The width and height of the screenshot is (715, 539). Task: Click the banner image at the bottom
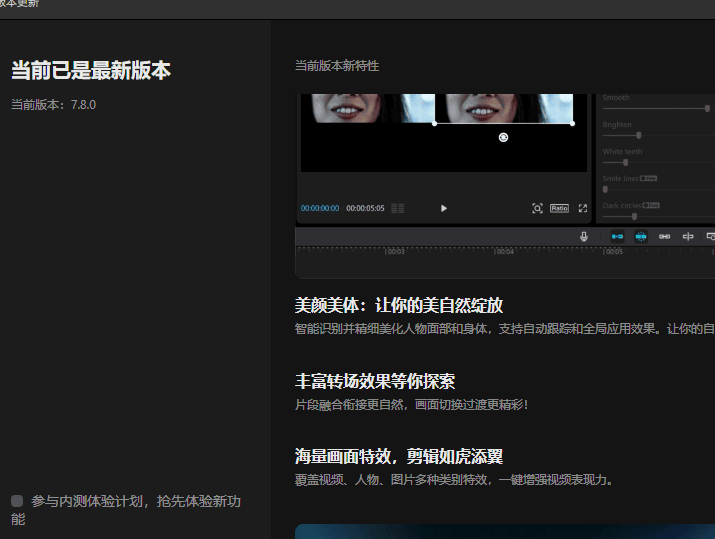[x=504, y=531]
